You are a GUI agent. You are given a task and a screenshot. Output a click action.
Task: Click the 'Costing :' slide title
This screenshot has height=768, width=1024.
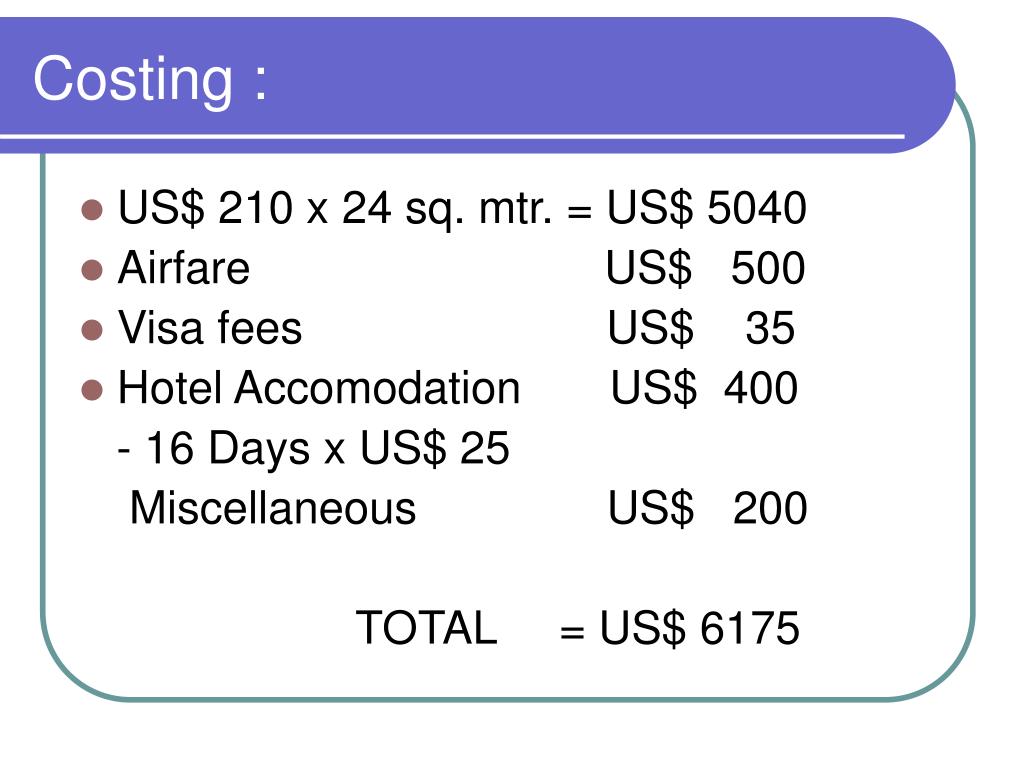[151, 80]
